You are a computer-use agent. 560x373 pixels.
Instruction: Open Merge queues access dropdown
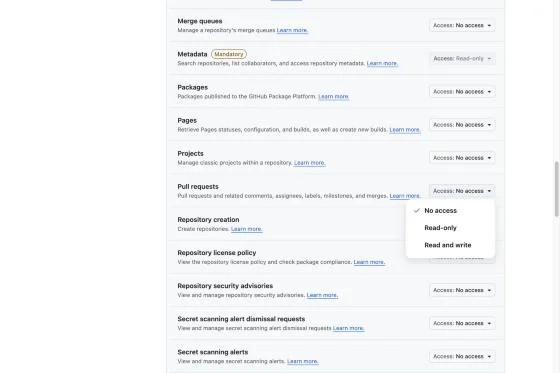tap(462, 25)
